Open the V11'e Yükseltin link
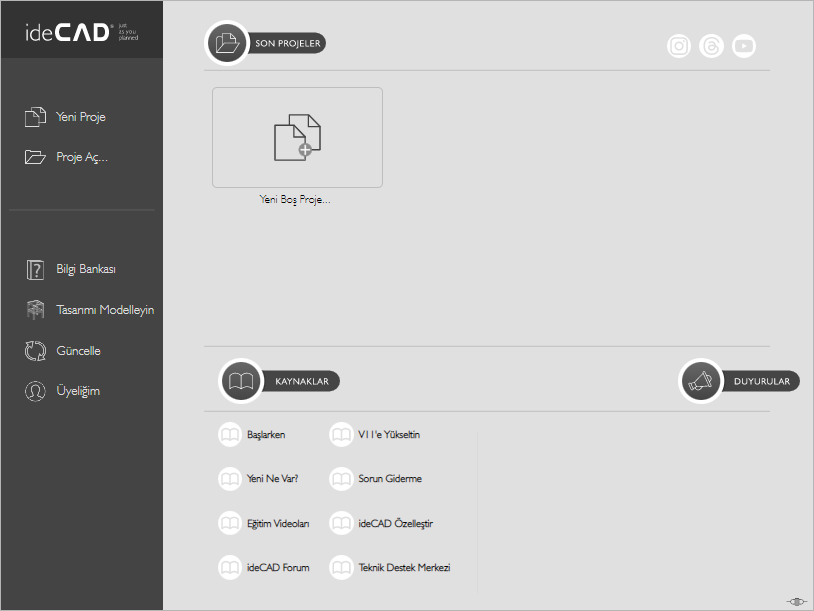 click(389, 435)
